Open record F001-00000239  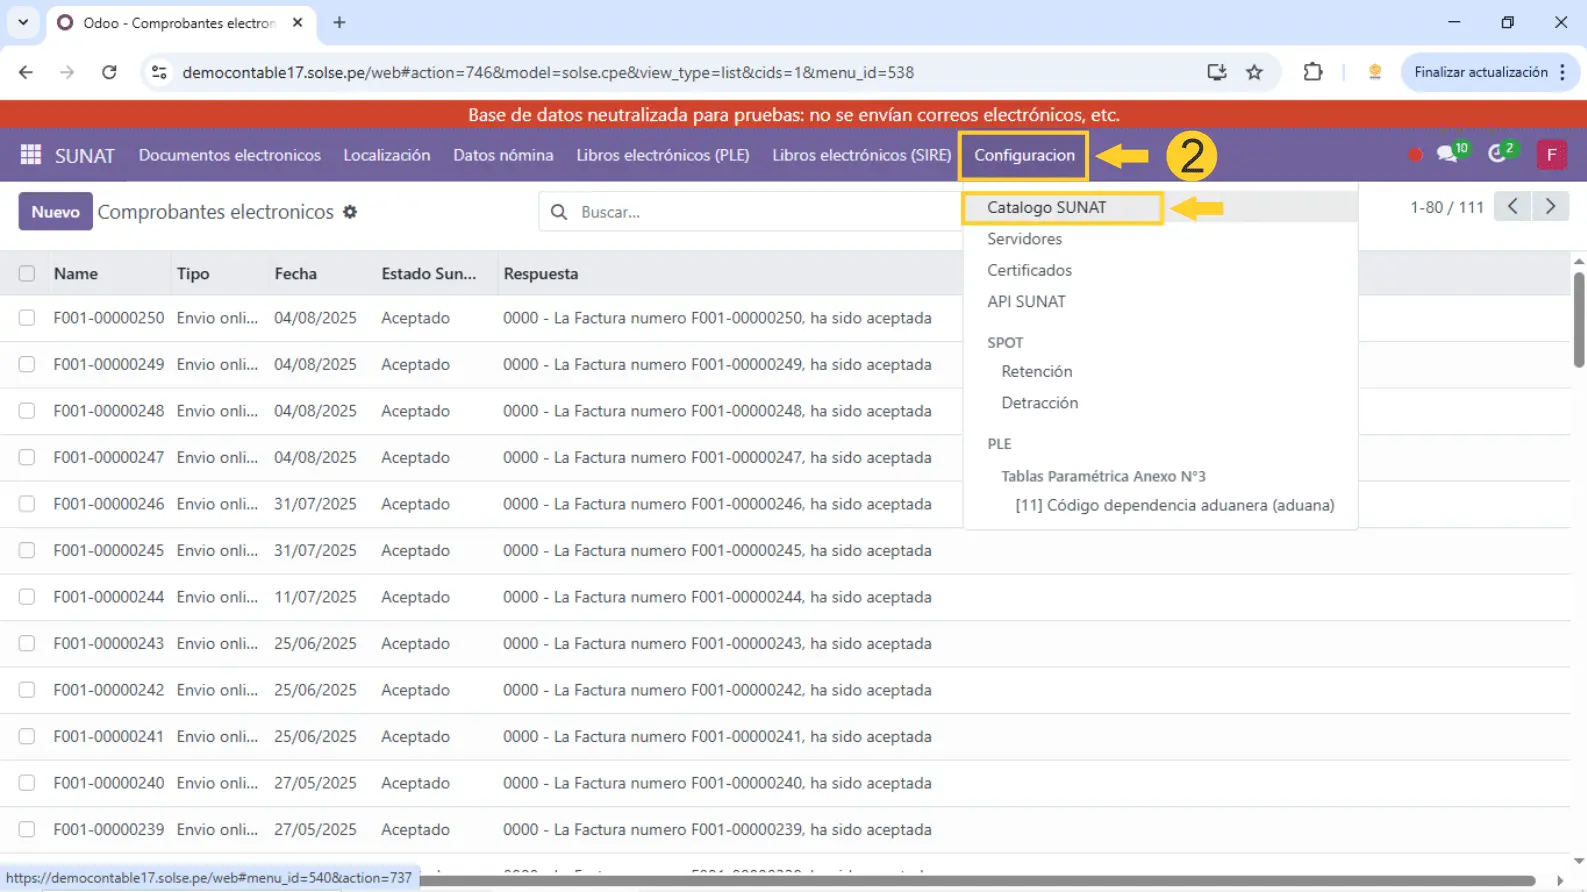[109, 830]
